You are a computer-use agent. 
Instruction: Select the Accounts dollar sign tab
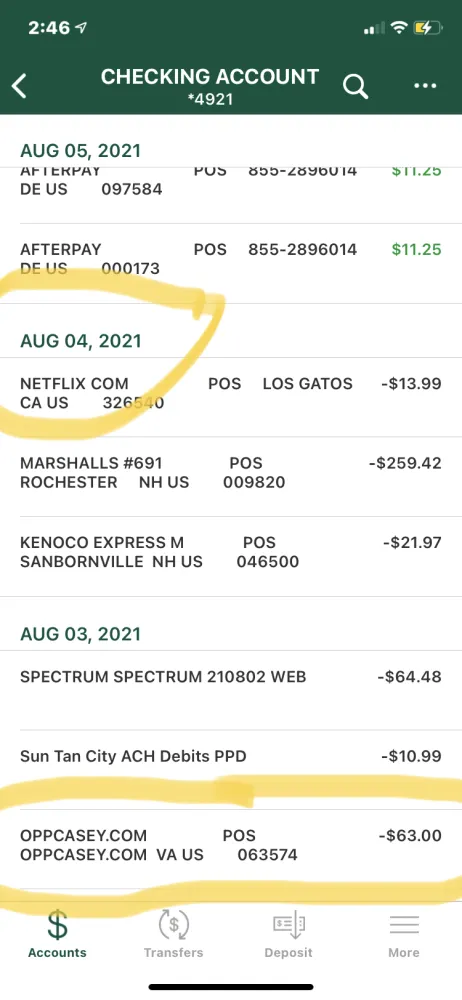pyautogui.click(x=57, y=934)
